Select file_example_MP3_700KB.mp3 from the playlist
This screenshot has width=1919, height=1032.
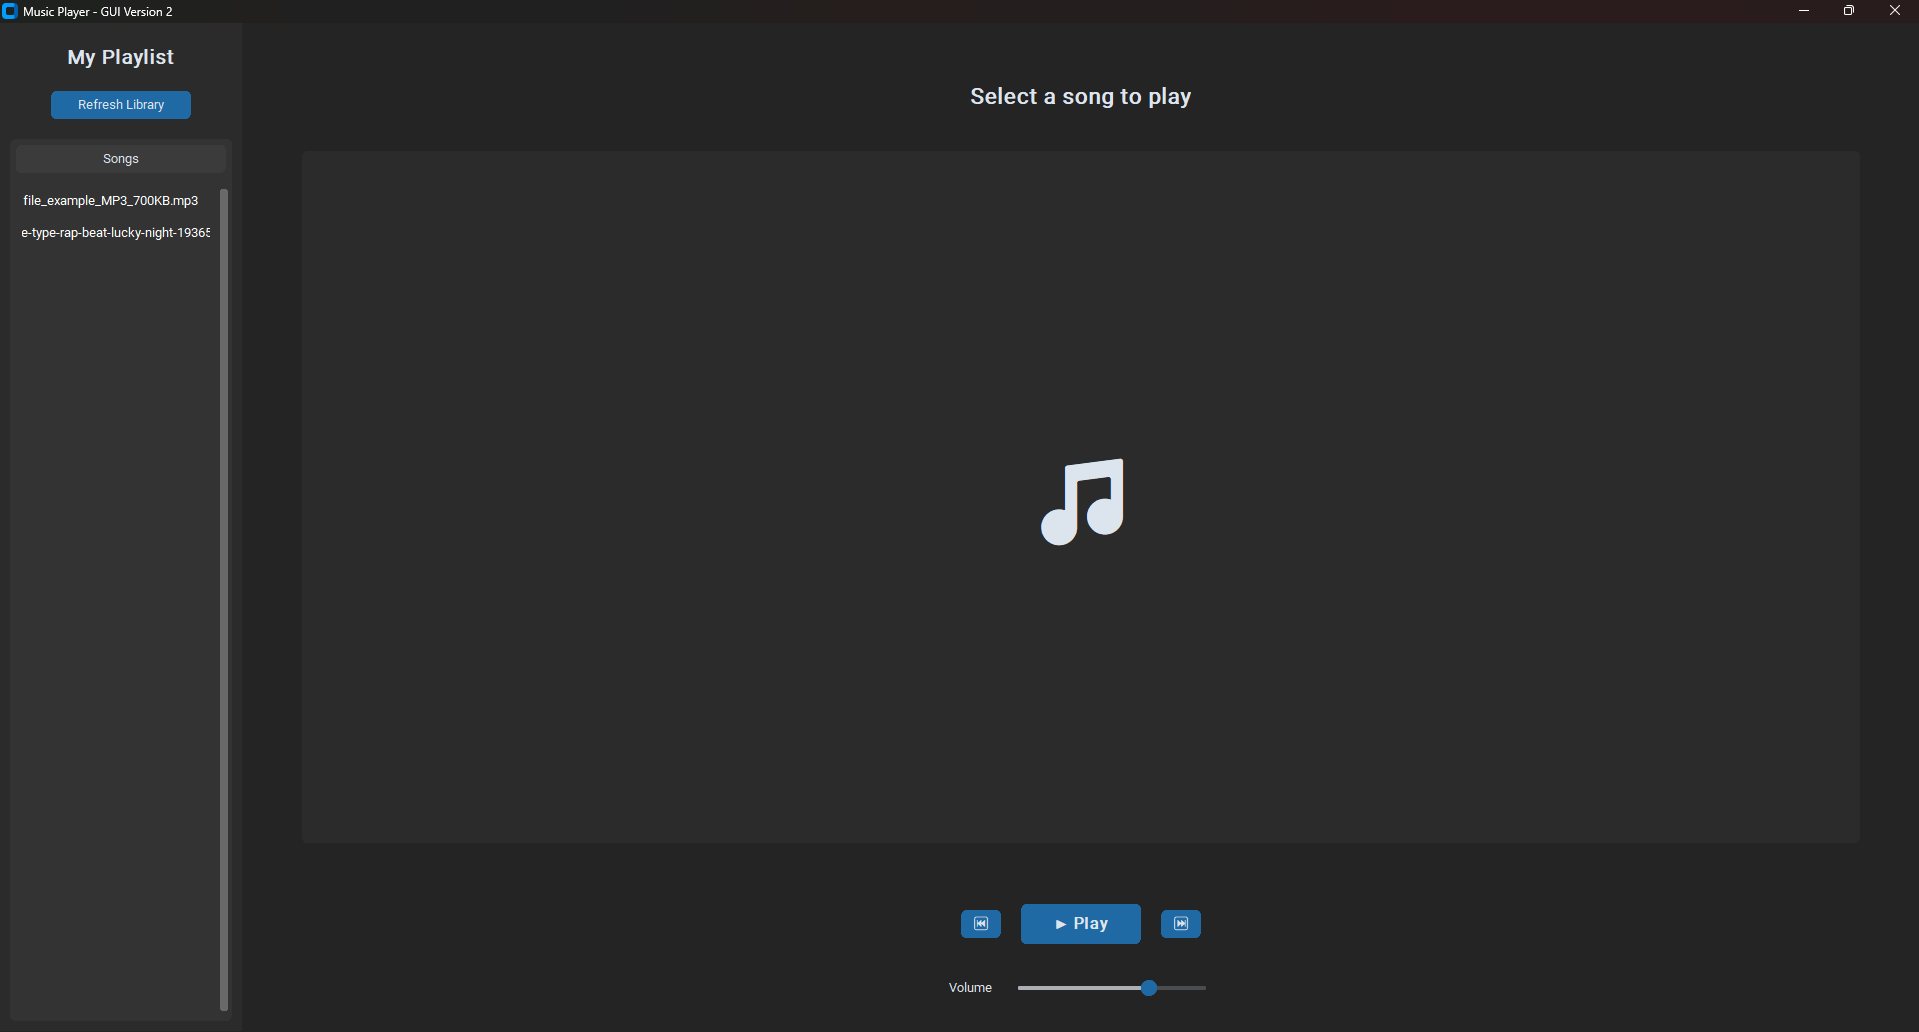point(110,200)
